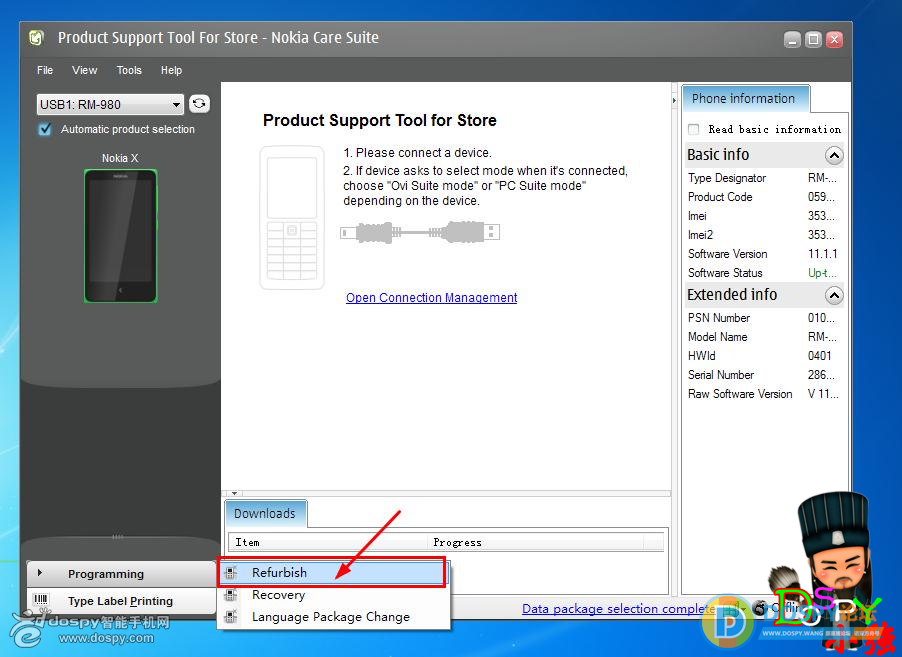Click the Nokia Care Suite title bar icon

(36, 38)
